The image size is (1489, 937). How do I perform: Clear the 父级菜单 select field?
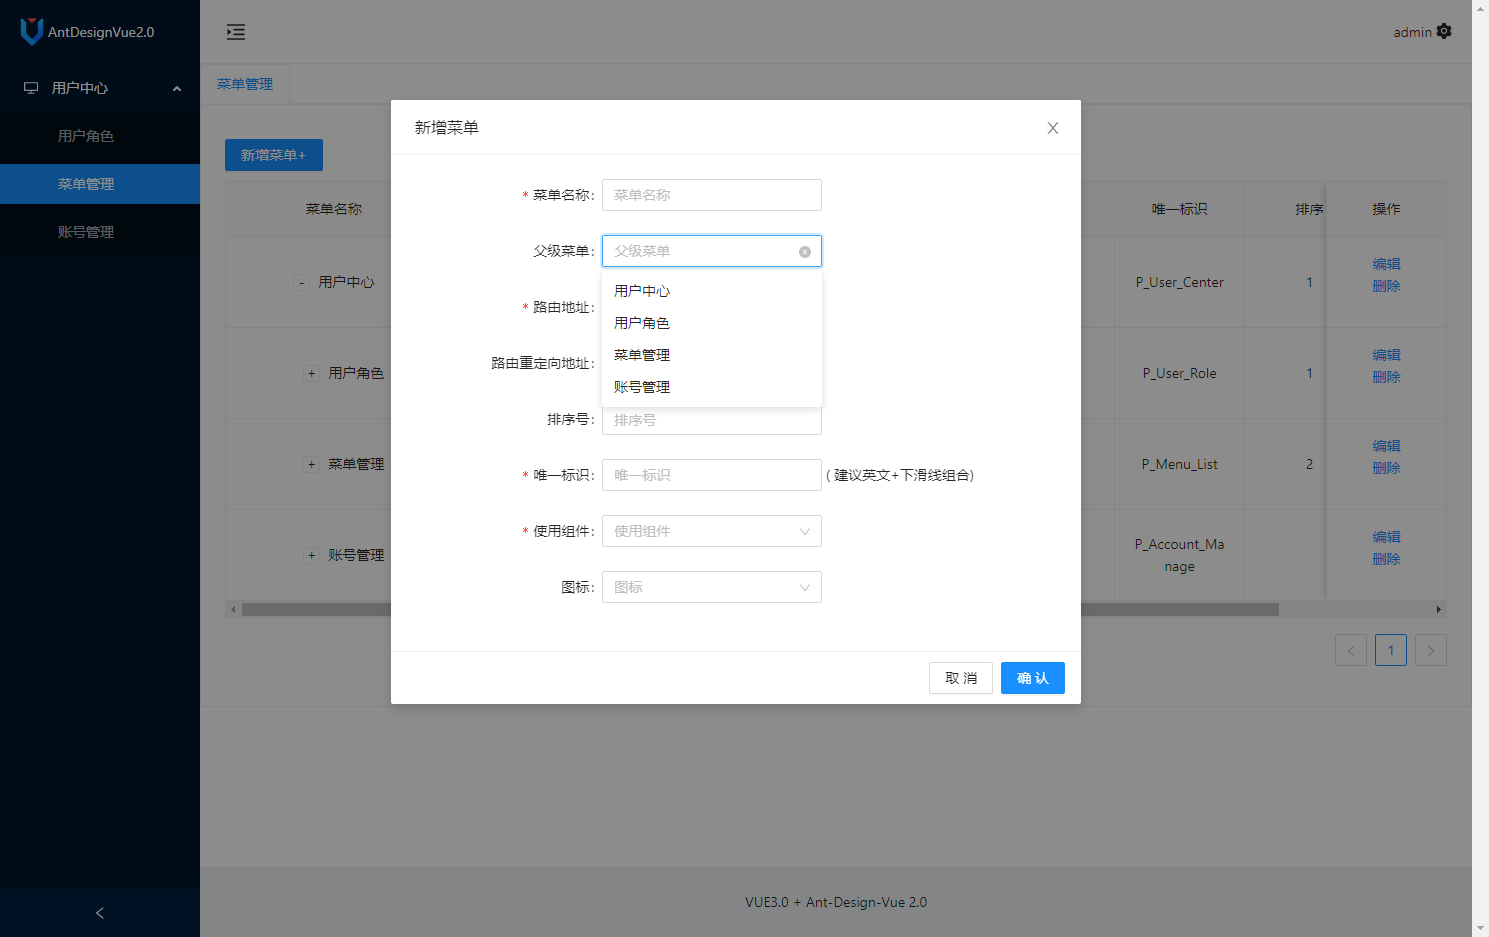805,252
